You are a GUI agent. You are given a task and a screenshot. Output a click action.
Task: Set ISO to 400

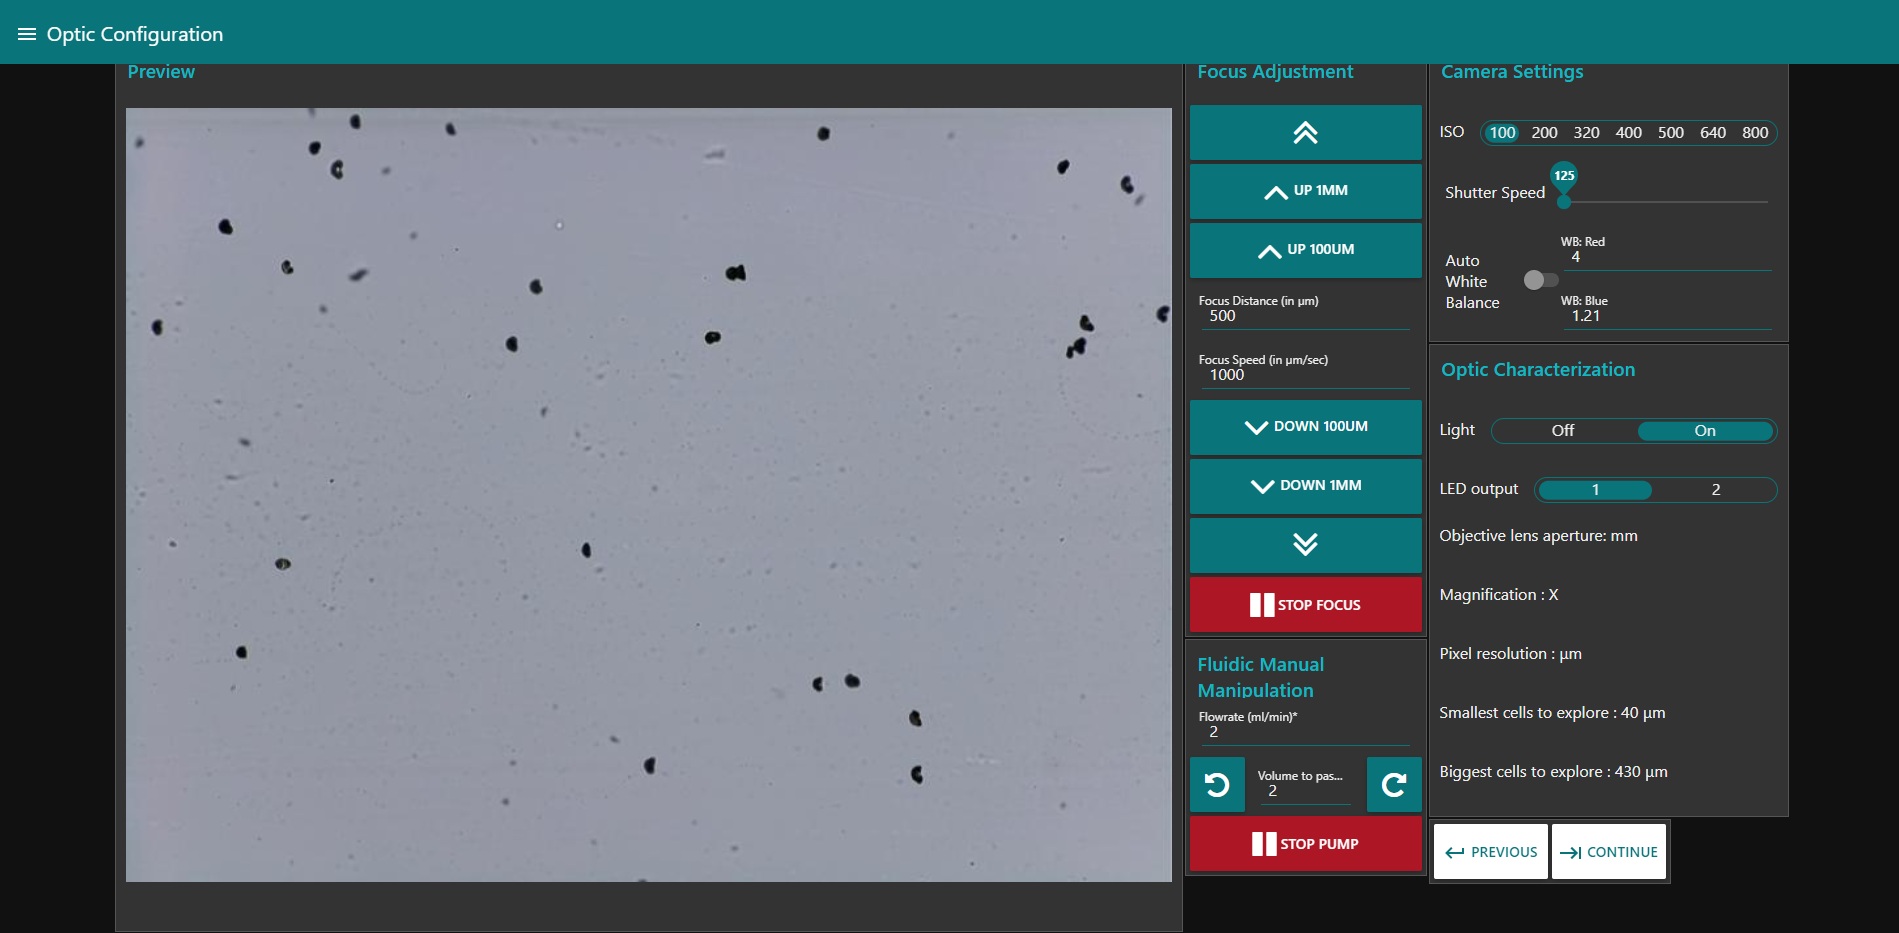point(1628,133)
